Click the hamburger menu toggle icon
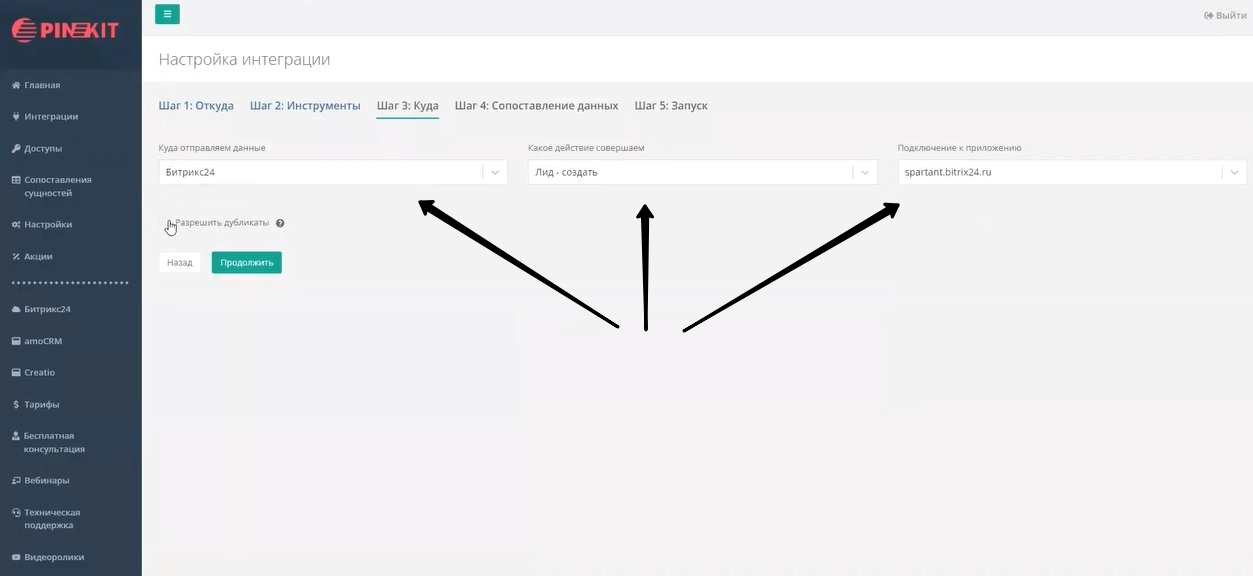 167,14
